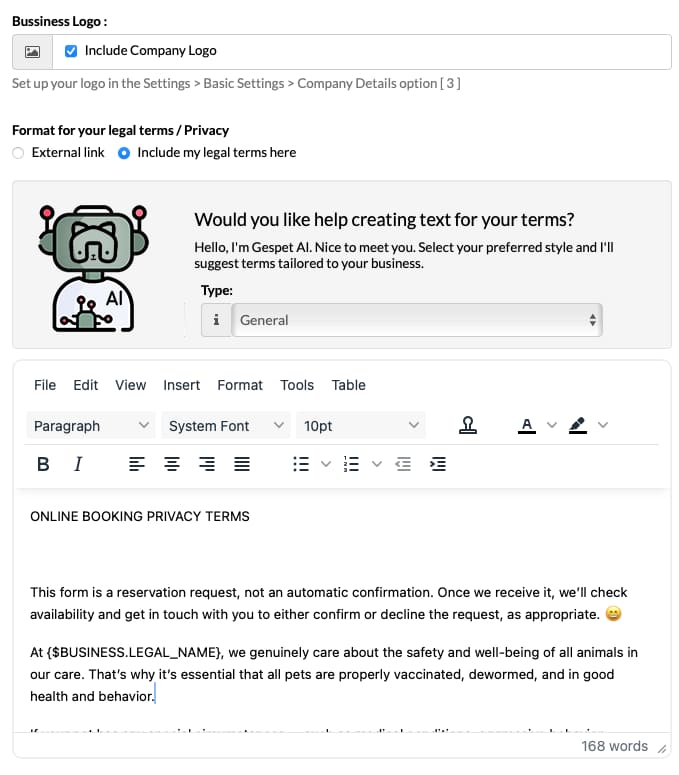Insert a bullet list

coord(301,464)
